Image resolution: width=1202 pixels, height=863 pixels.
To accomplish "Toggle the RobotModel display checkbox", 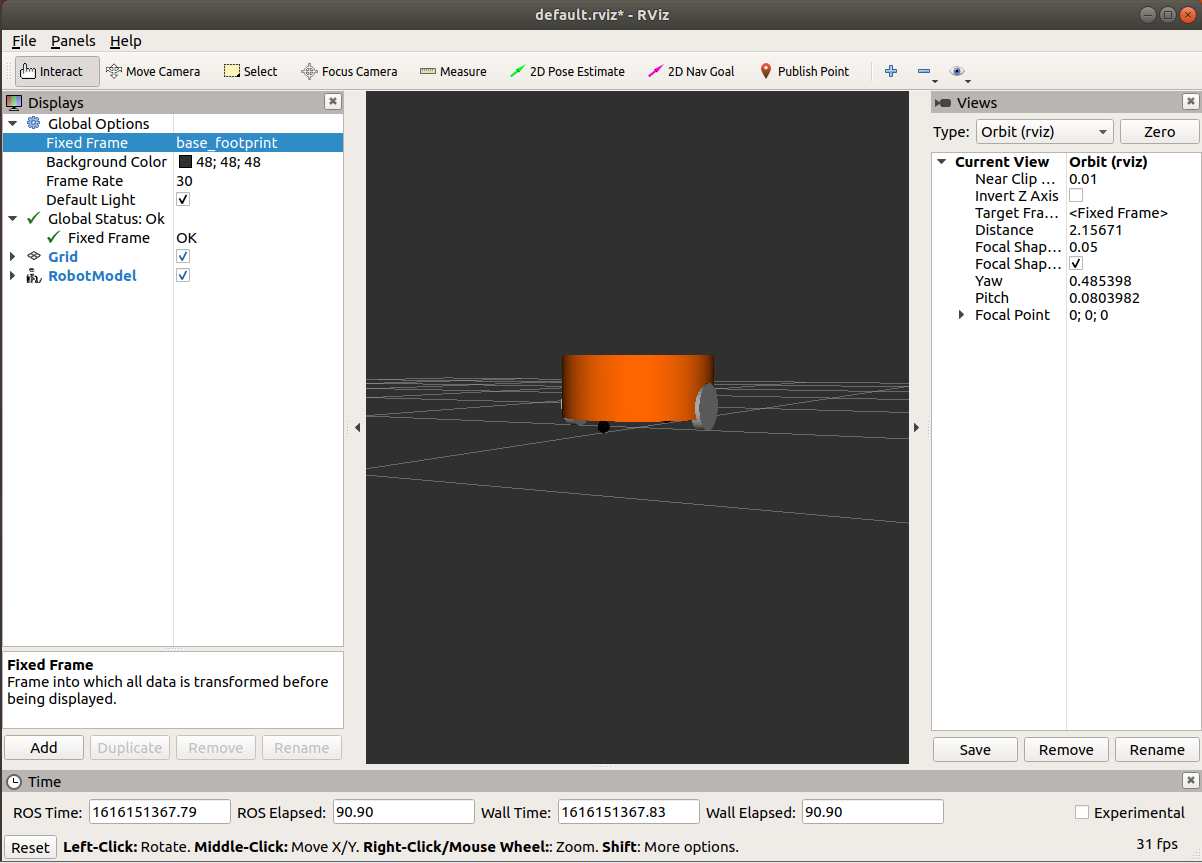I will pos(183,275).
